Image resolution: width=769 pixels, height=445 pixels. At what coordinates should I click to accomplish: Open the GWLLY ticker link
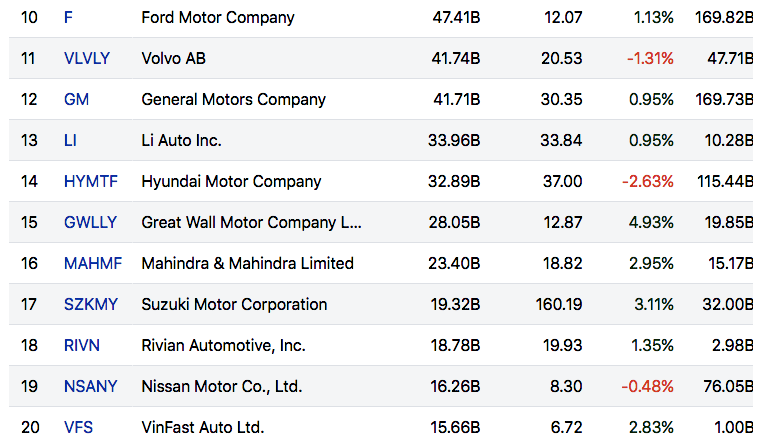coord(89,222)
